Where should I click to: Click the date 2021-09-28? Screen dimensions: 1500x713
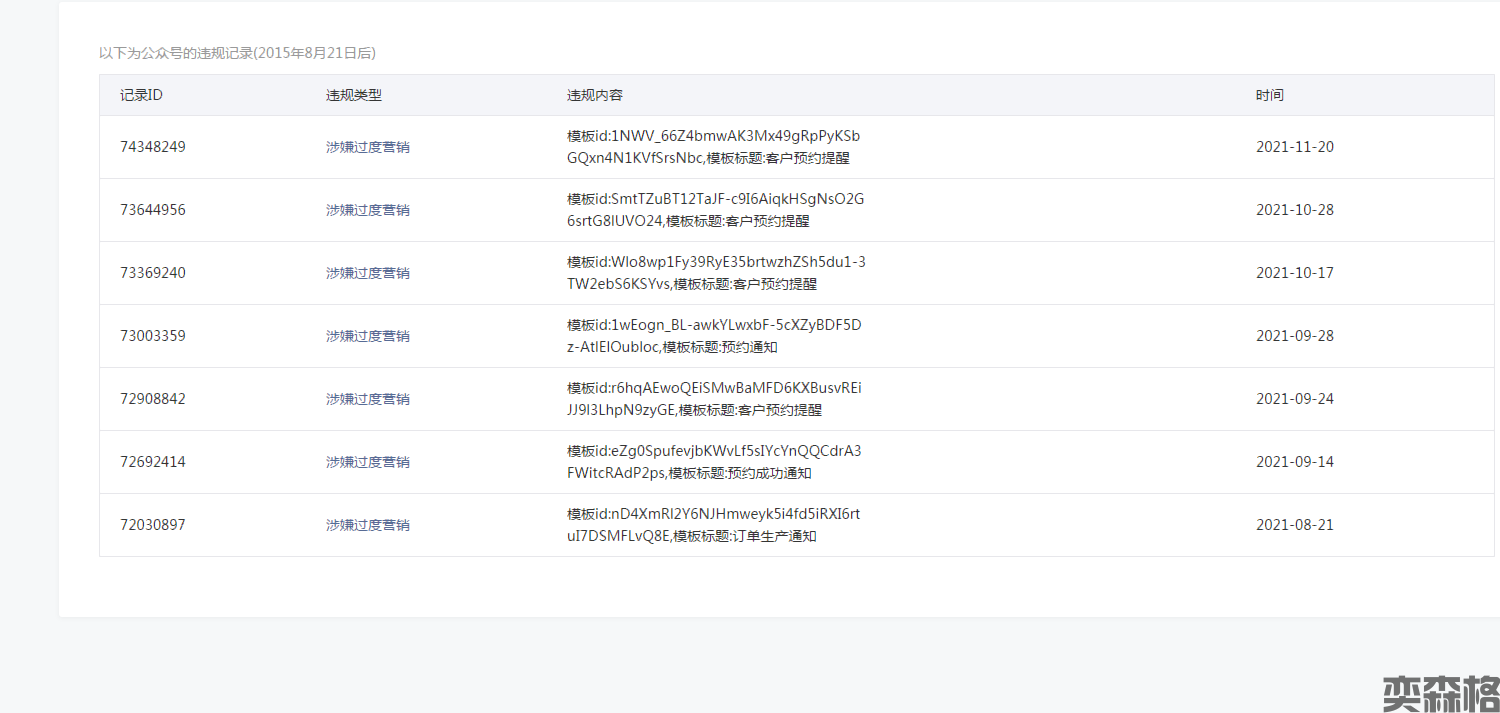[1294, 336]
